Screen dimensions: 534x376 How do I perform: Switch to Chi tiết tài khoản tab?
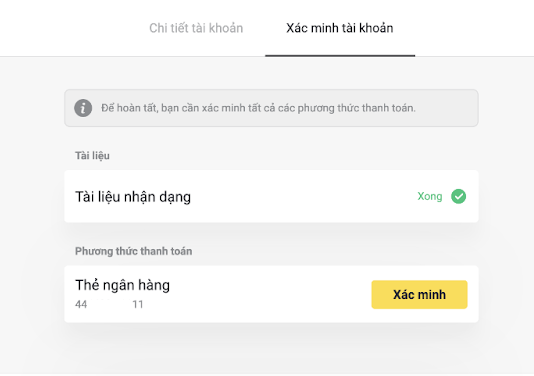[196, 28]
